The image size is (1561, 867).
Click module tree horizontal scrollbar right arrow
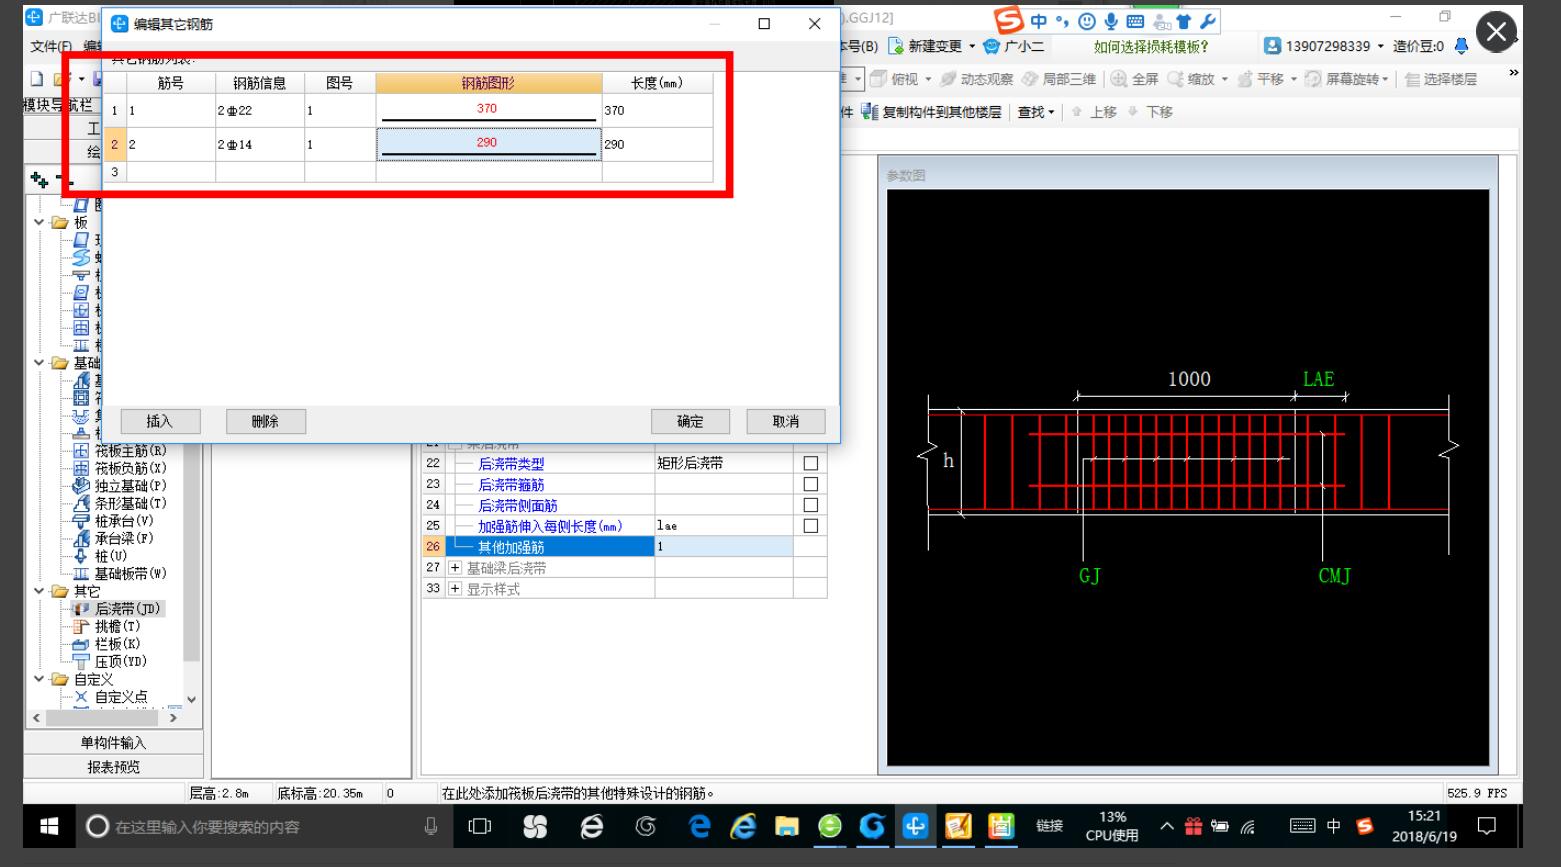[173, 717]
